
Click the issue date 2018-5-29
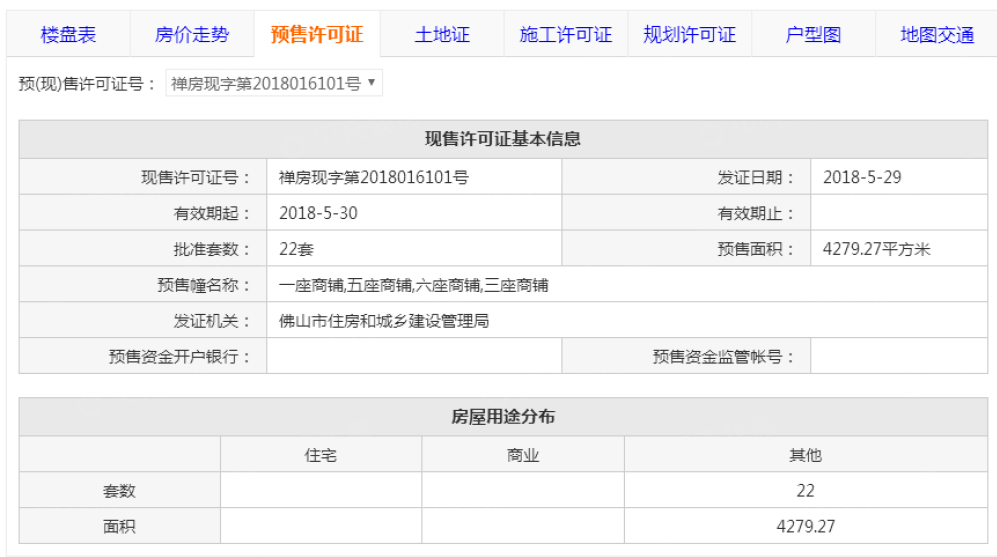862,177
